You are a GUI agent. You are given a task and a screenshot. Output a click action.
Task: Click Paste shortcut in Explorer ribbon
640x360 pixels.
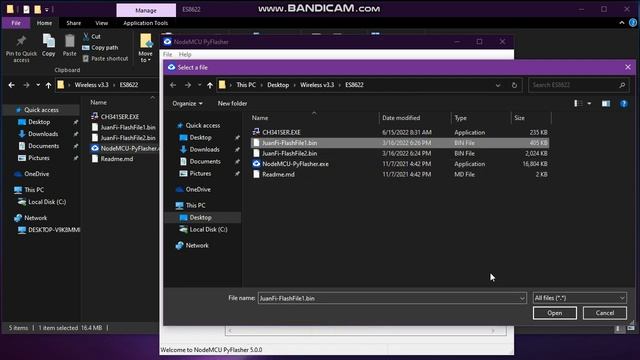pyautogui.click(x=106, y=59)
